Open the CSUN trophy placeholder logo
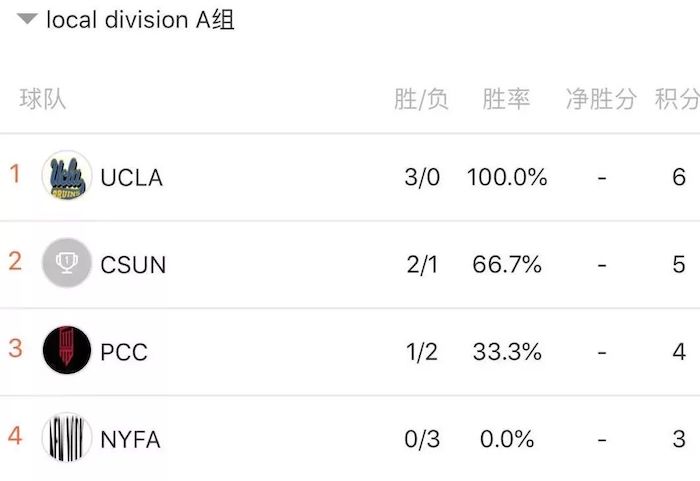The height and width of the screenshot is (481, 700). coord(67,263)
